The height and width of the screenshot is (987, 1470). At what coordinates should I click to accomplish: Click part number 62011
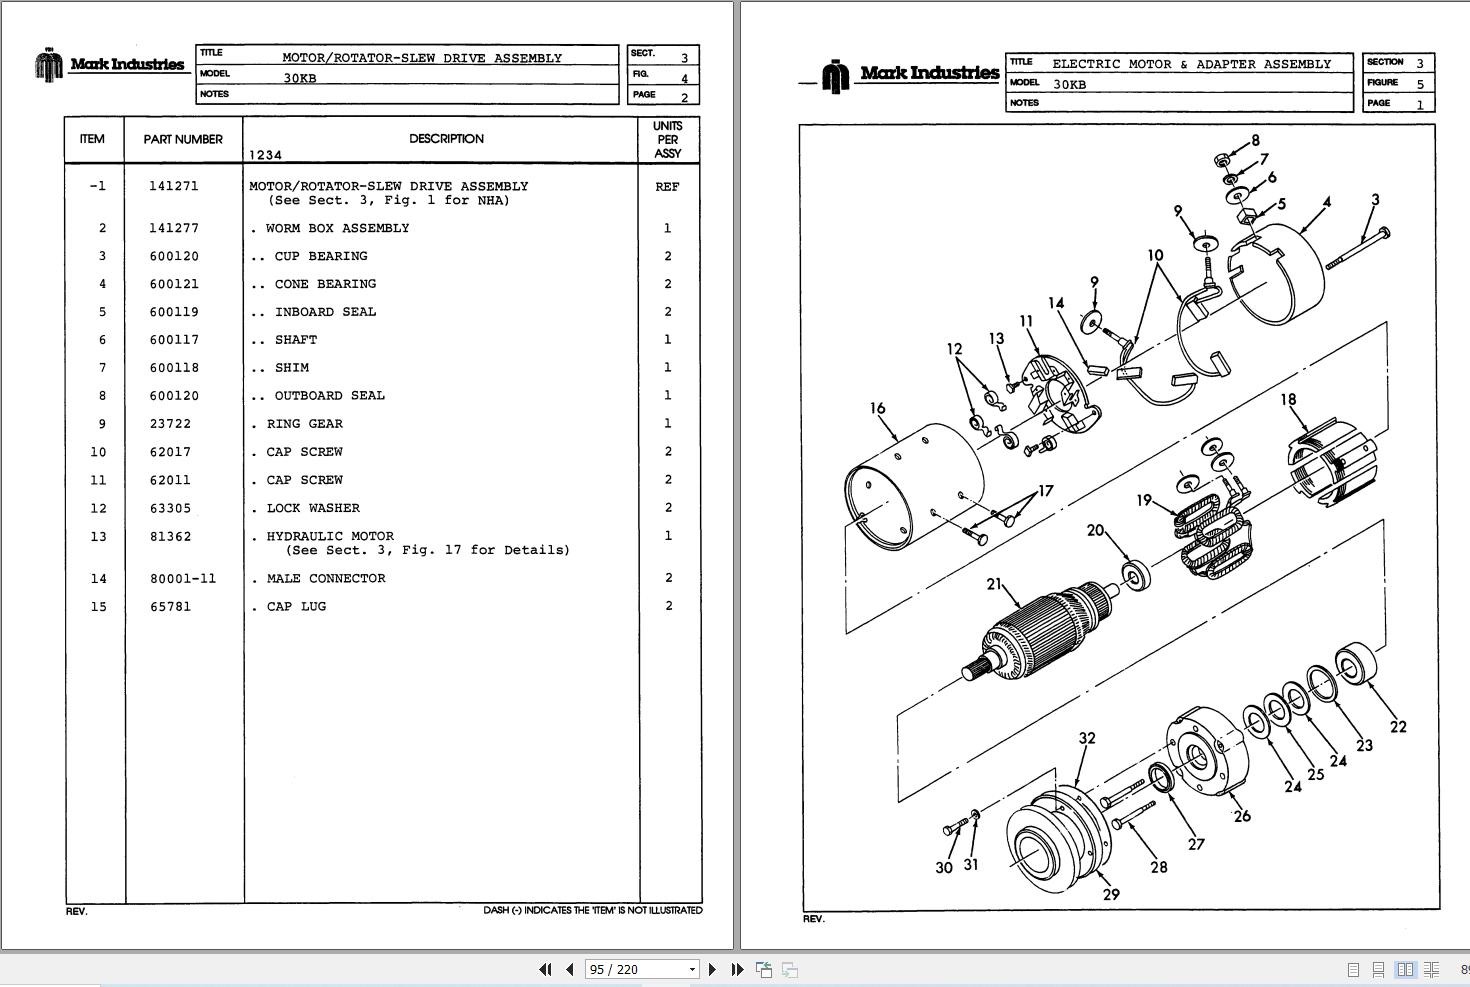pos(170,480)
